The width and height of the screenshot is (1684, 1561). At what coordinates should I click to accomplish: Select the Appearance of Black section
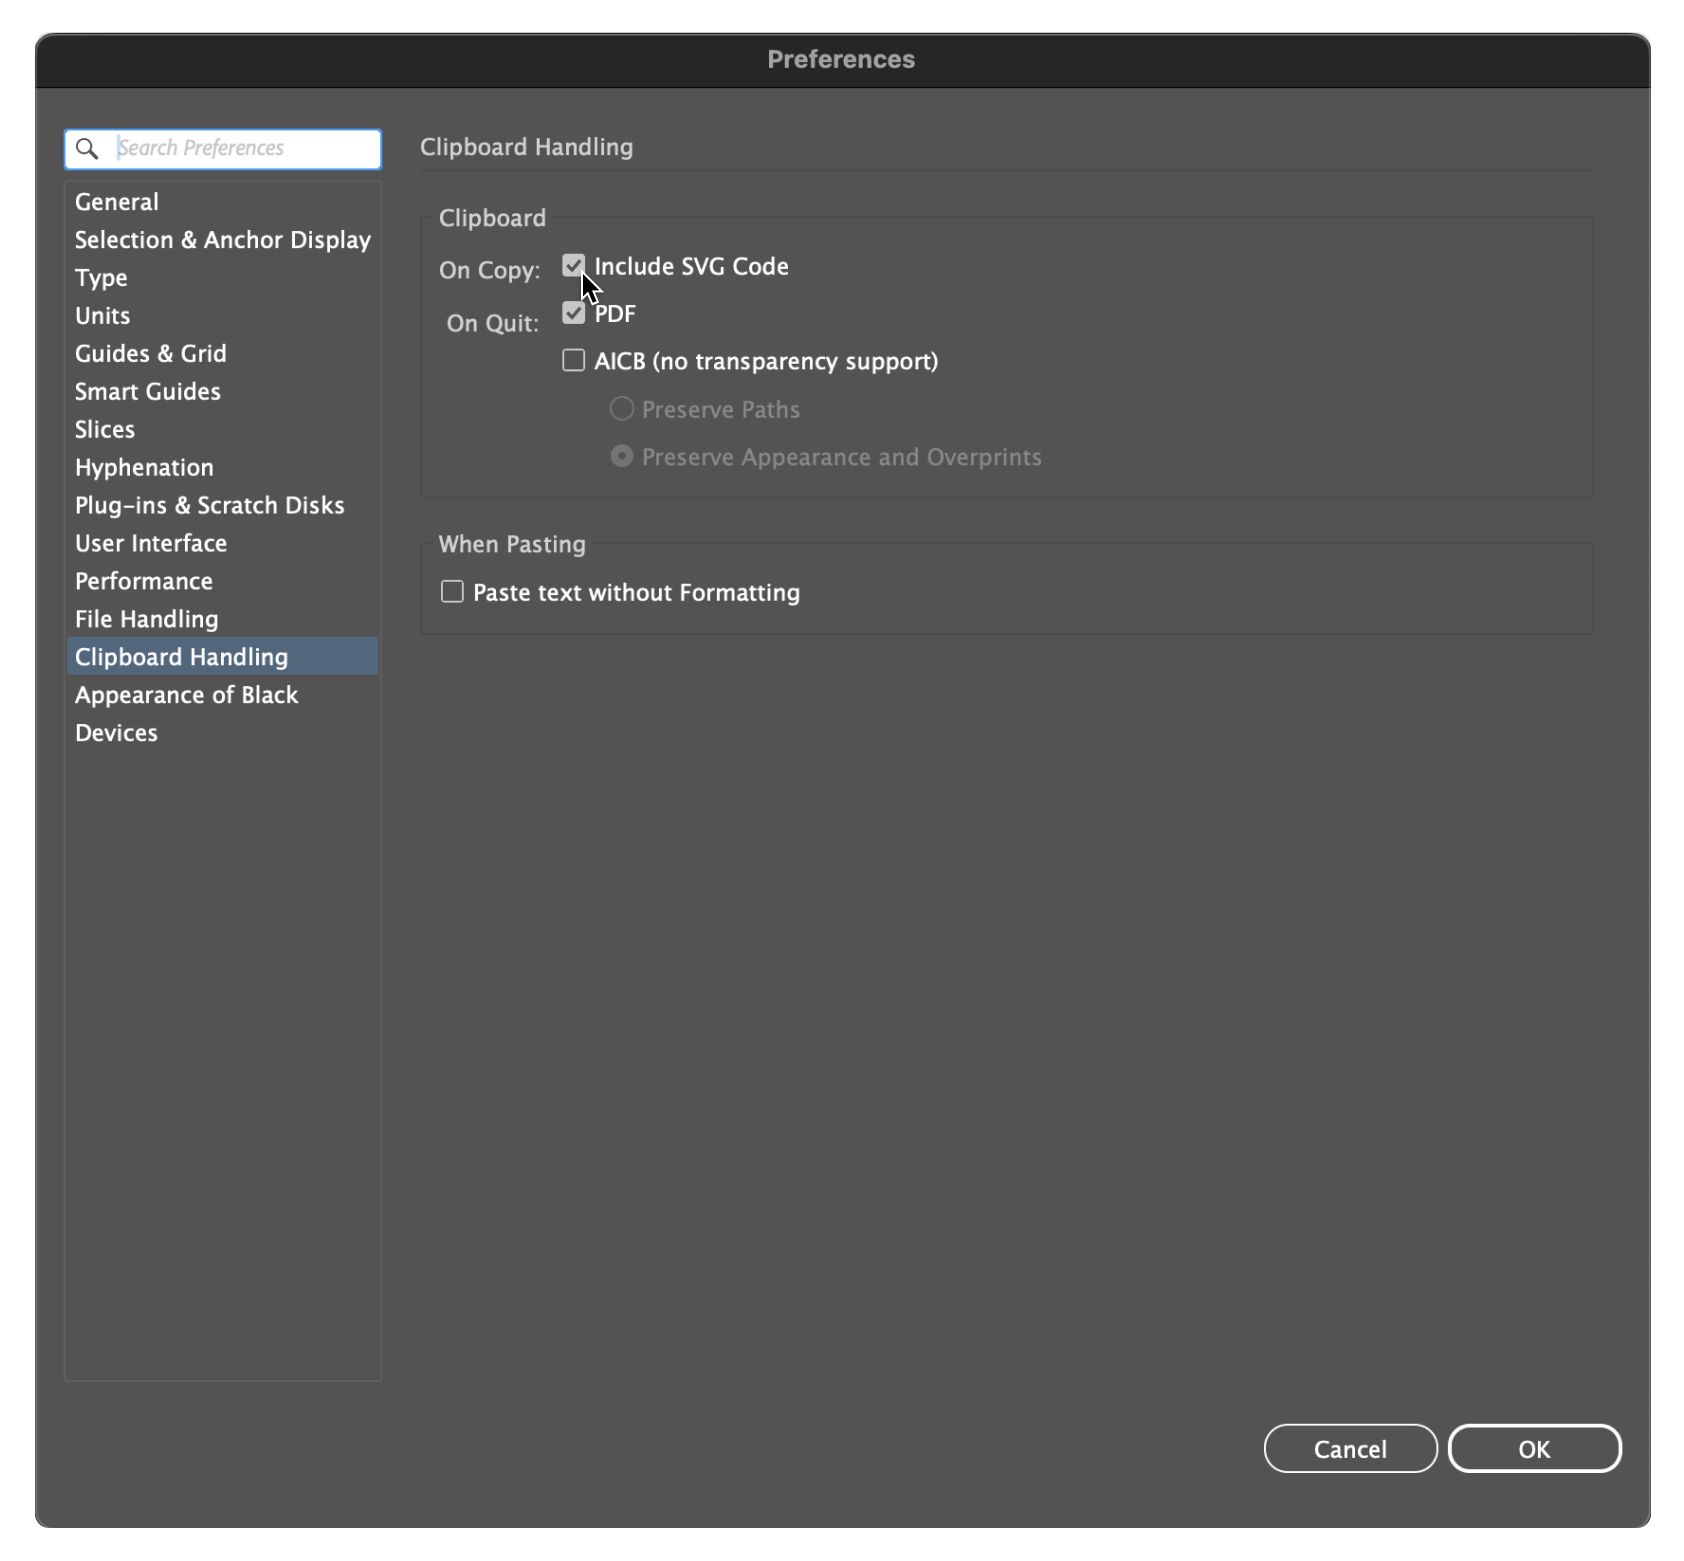coord(186,694)
